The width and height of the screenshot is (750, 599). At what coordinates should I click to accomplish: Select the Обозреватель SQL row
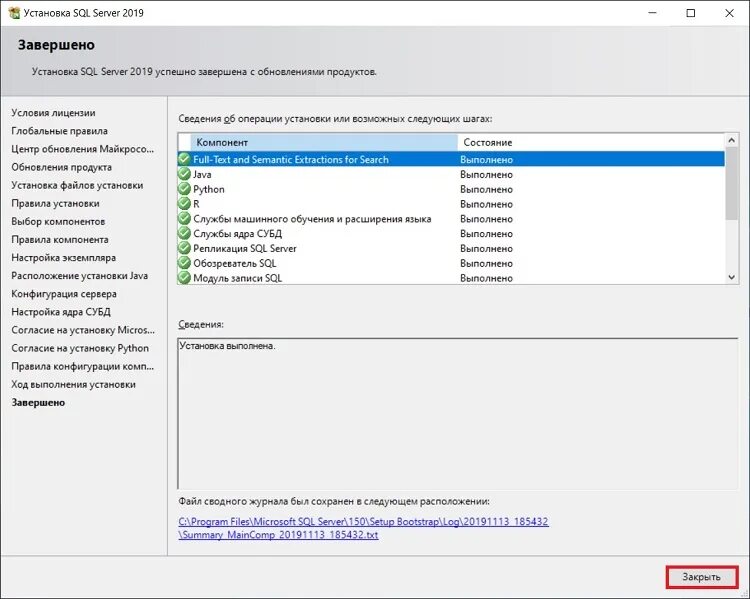(x=451, y=263)
